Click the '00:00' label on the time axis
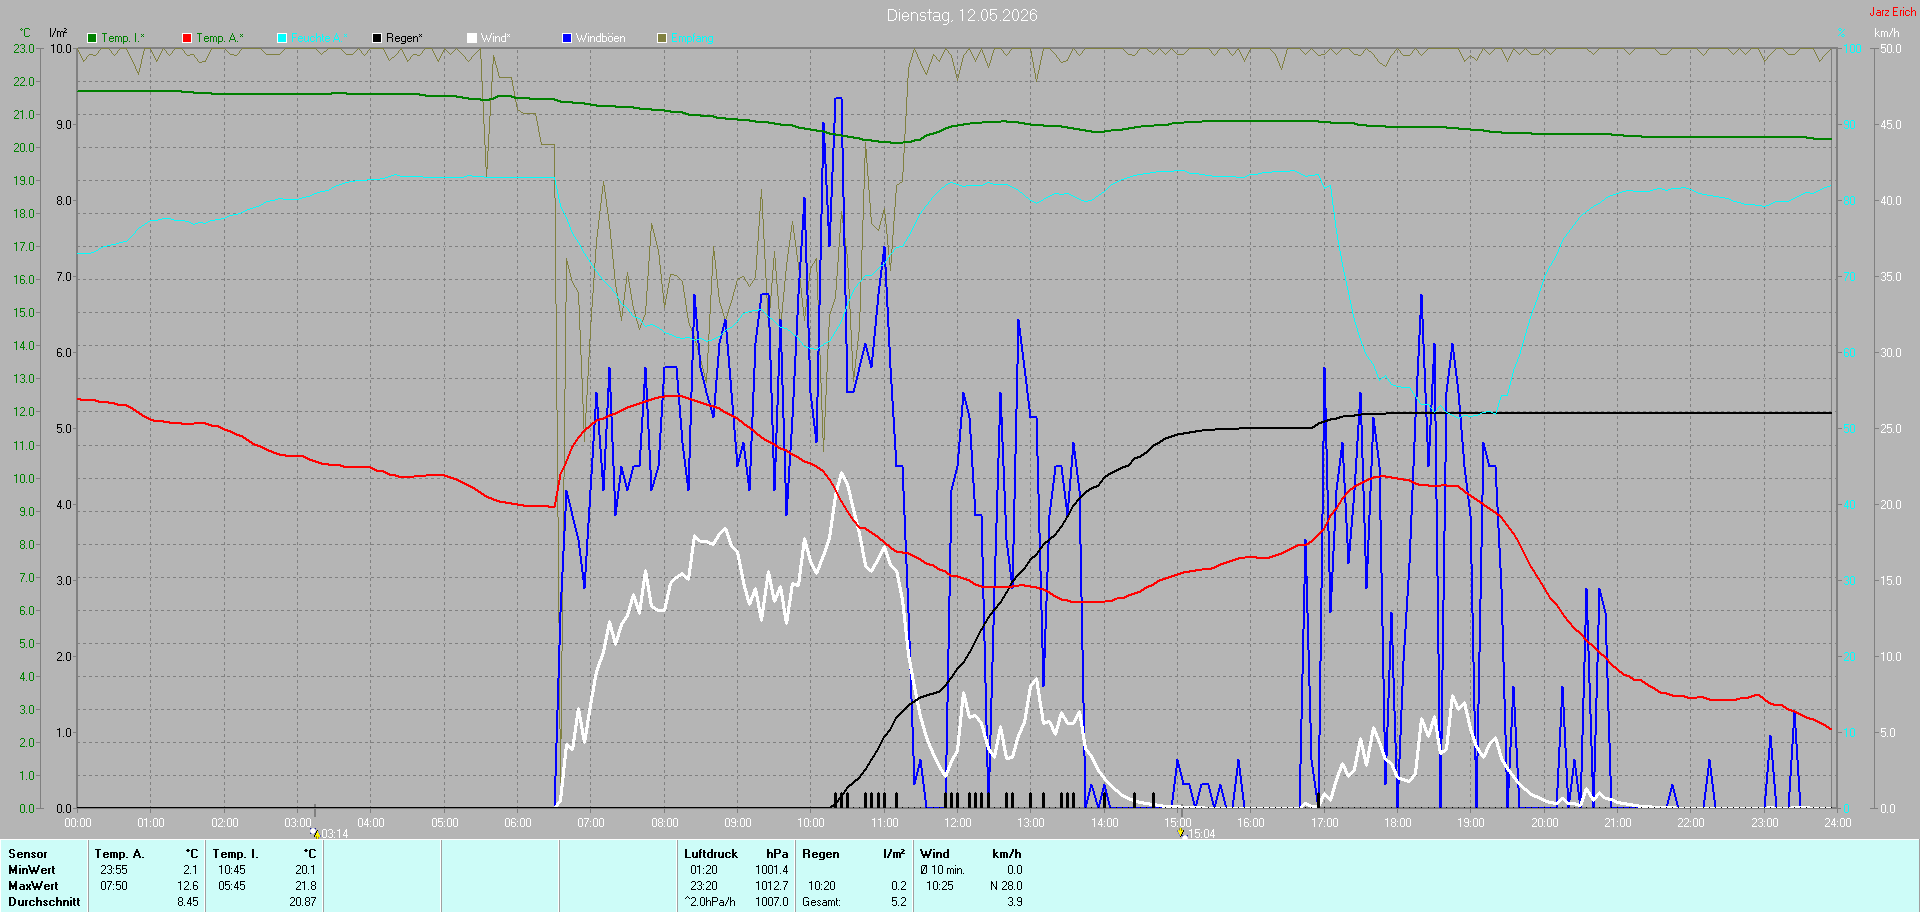The width and height of the screenshot is (1920, 912). click(x=78, y=823)
